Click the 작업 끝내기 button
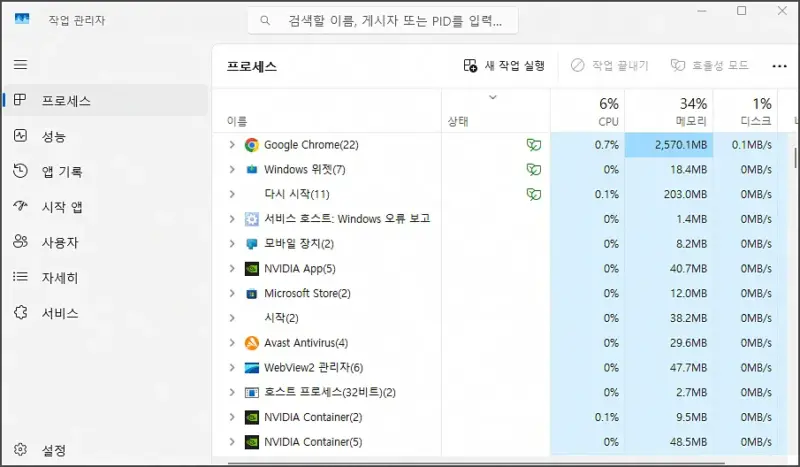This screenshot has width=800, height=467. click(610, 65)
